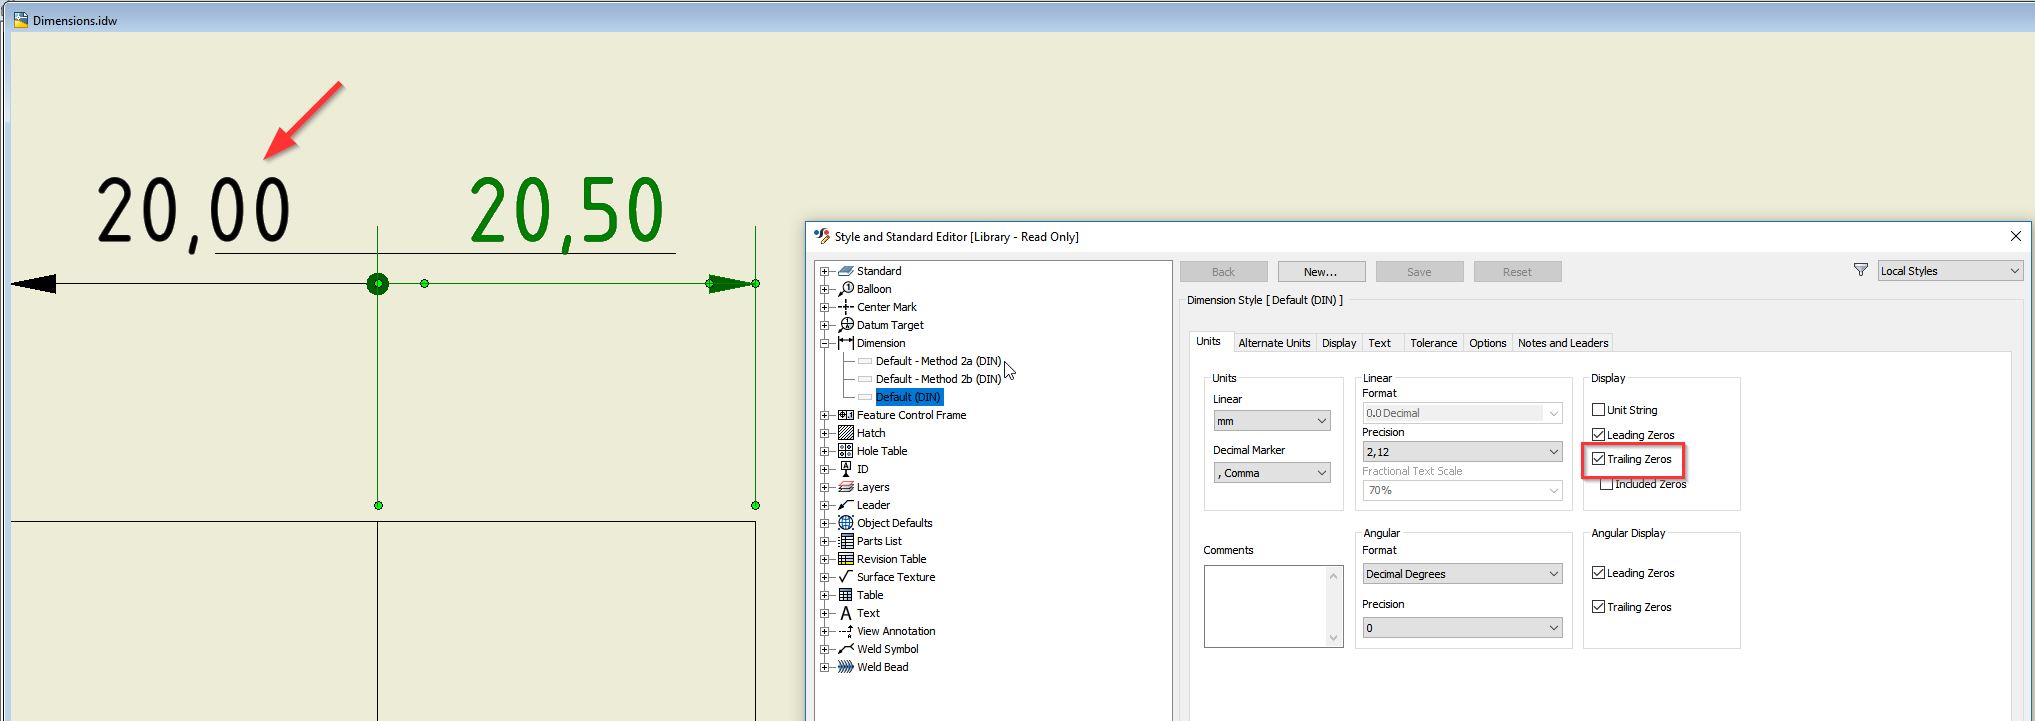Viewport: 2035px width, 721px height.
Task: Click the Hole Table icon
Action: (x=846, y=451)
